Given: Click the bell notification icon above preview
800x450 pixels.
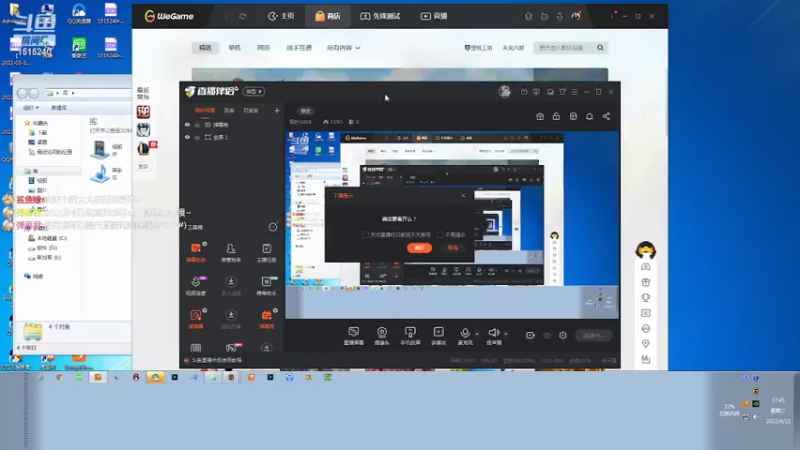Looking at the screenshot, I should coord(589,116).
